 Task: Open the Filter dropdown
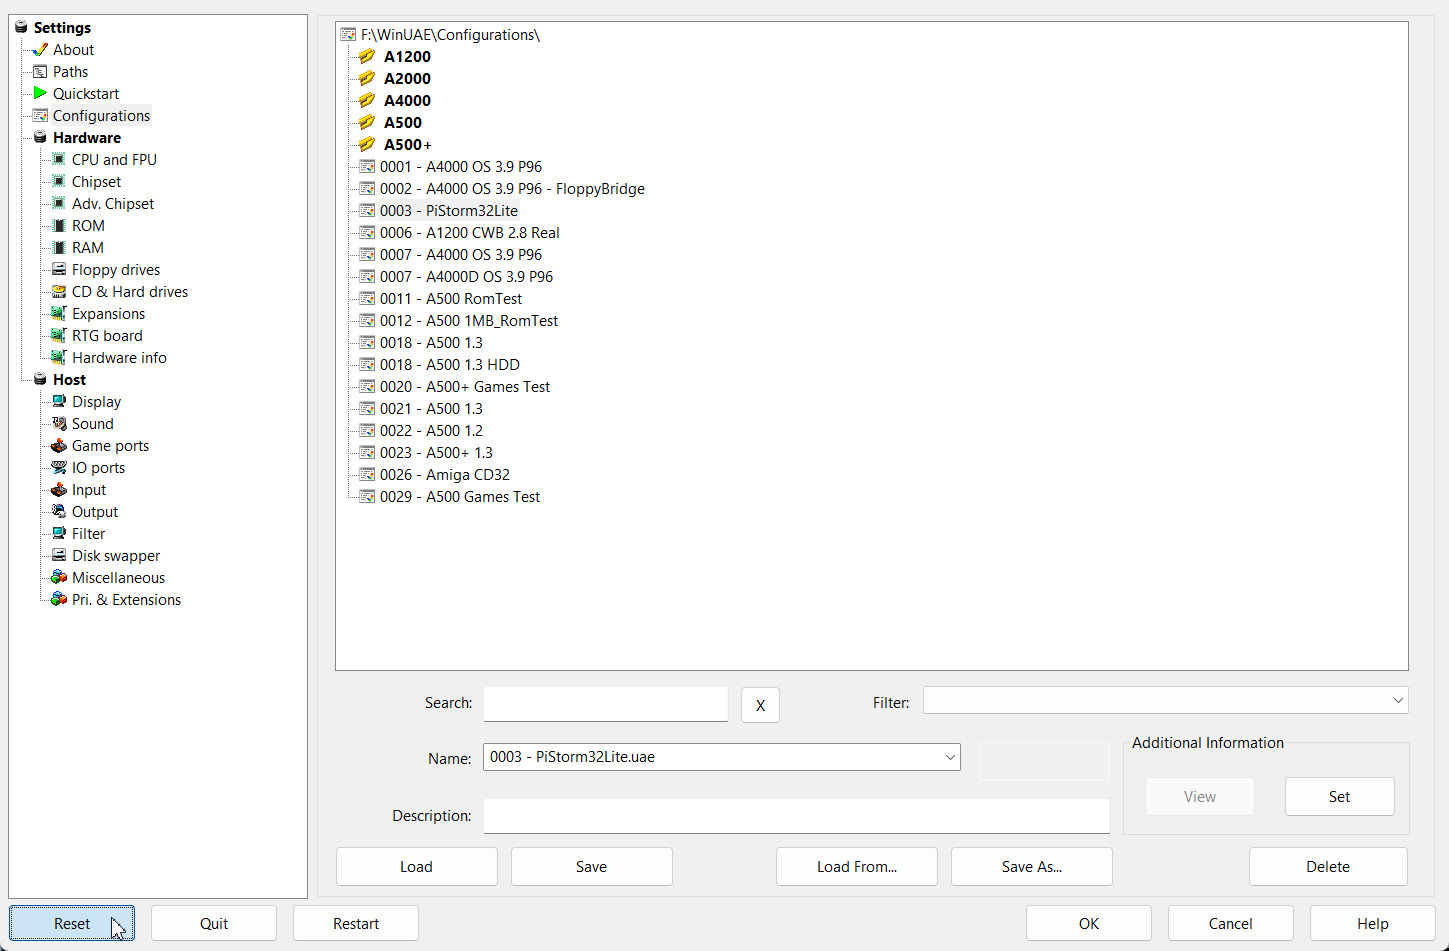pos(1398,701)
